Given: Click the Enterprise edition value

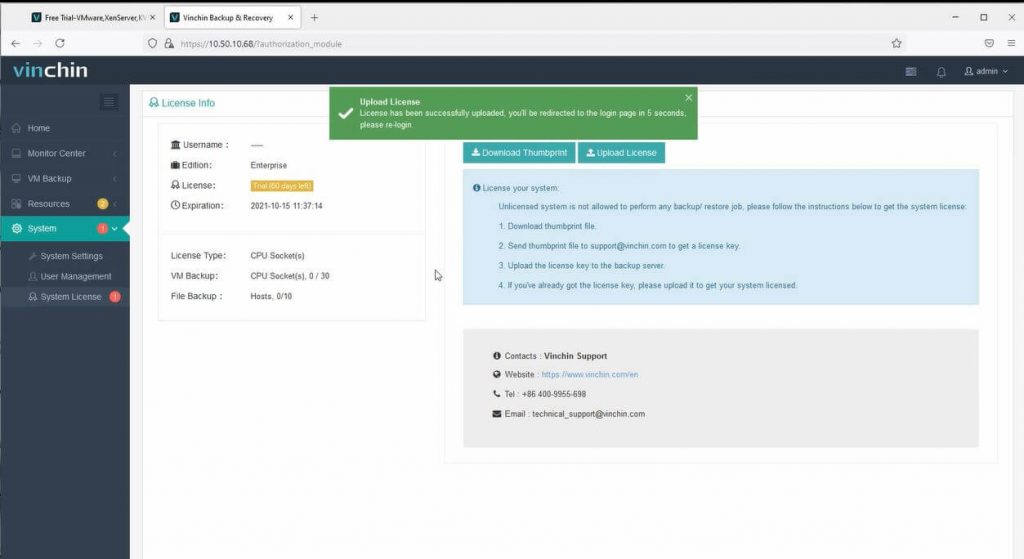Looking at the screenshot, I should click(x=268, y=165).
